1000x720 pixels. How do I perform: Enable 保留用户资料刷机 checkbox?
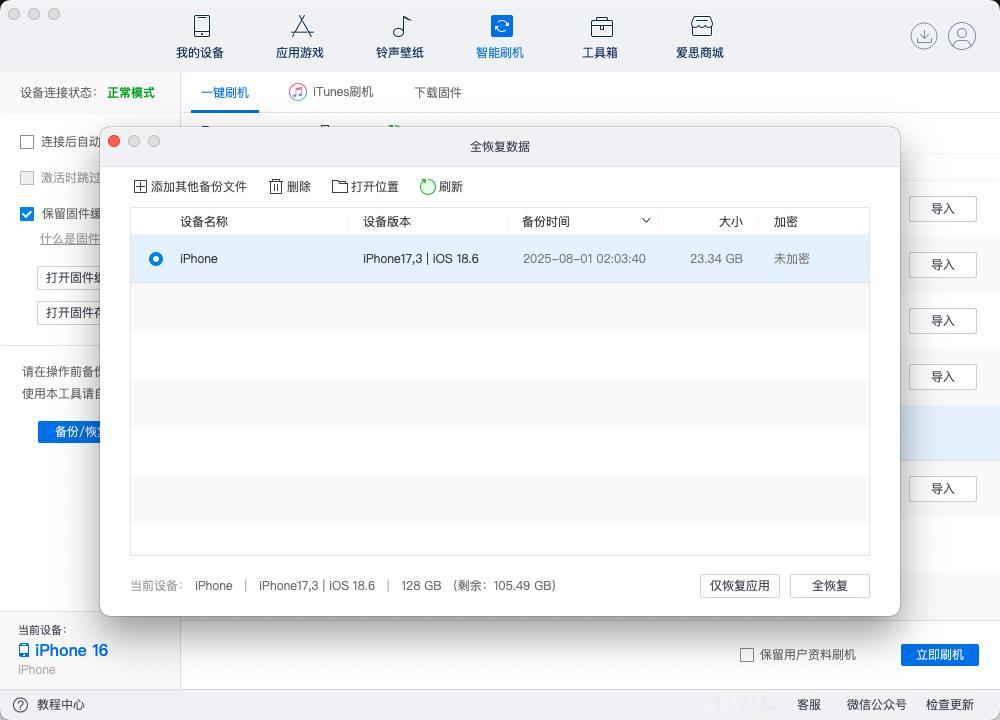click(747, 654)
